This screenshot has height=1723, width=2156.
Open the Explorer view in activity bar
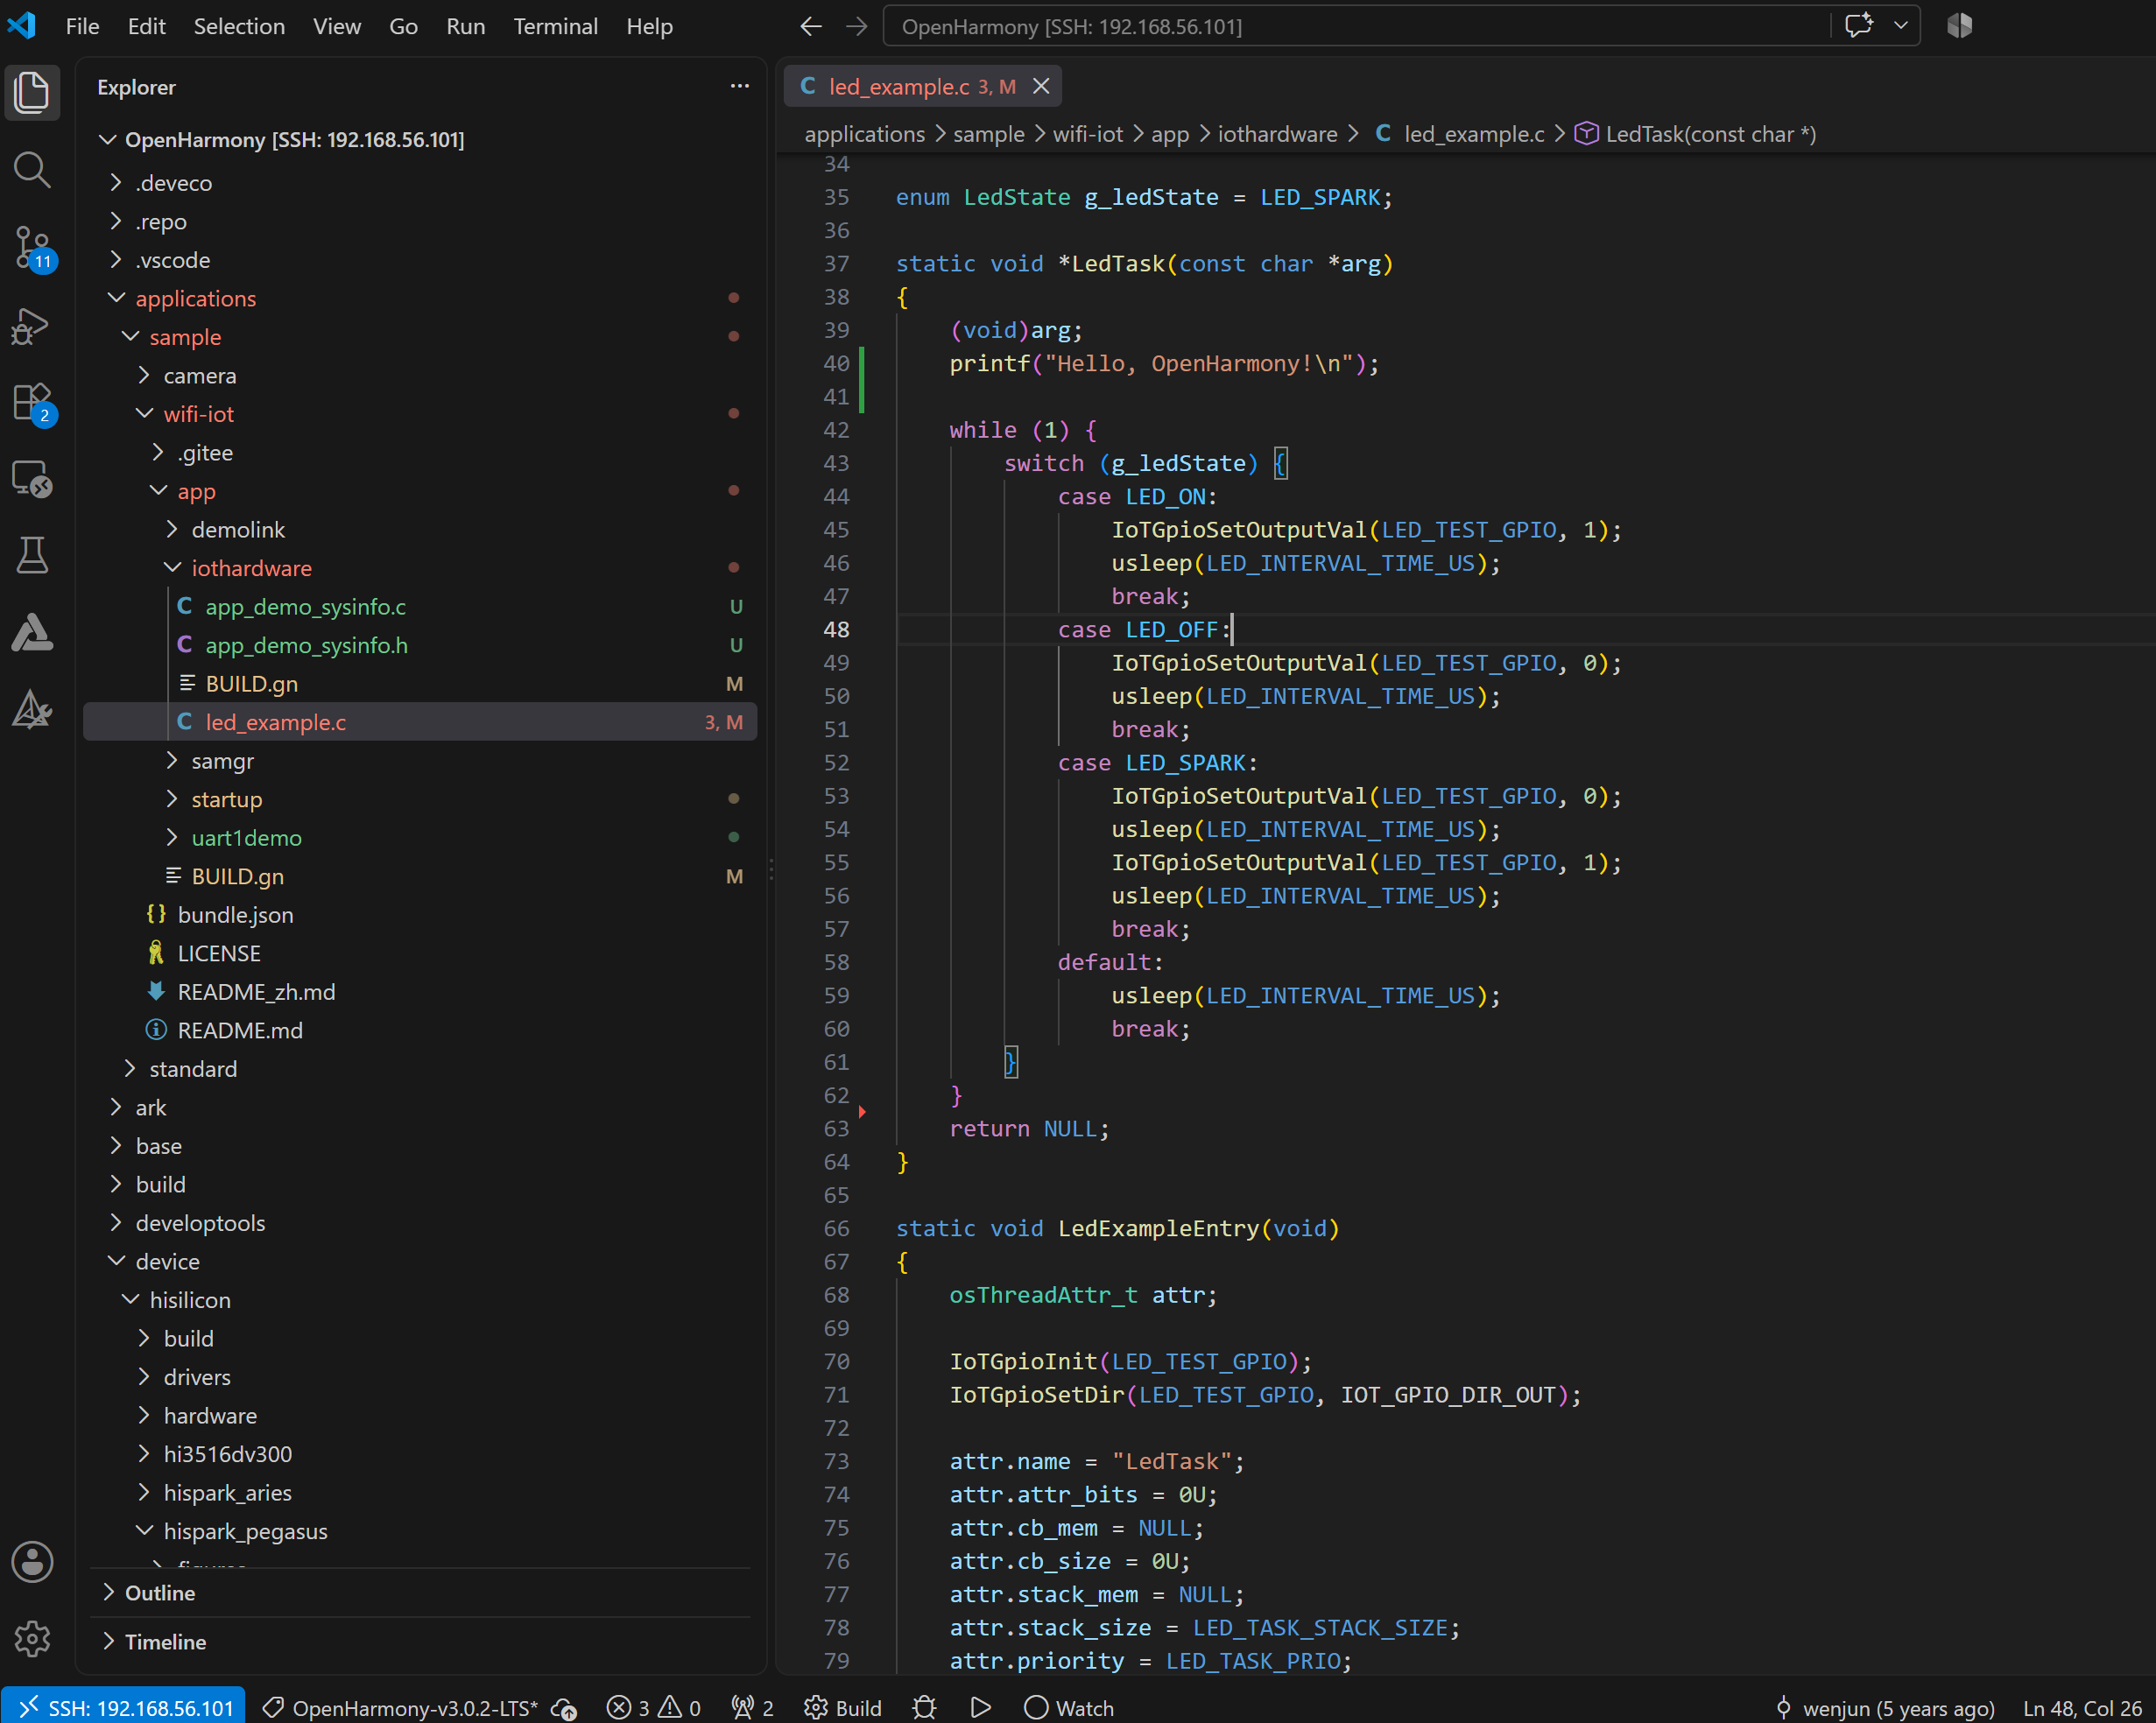pyautogui.click(x=32, y=92)
